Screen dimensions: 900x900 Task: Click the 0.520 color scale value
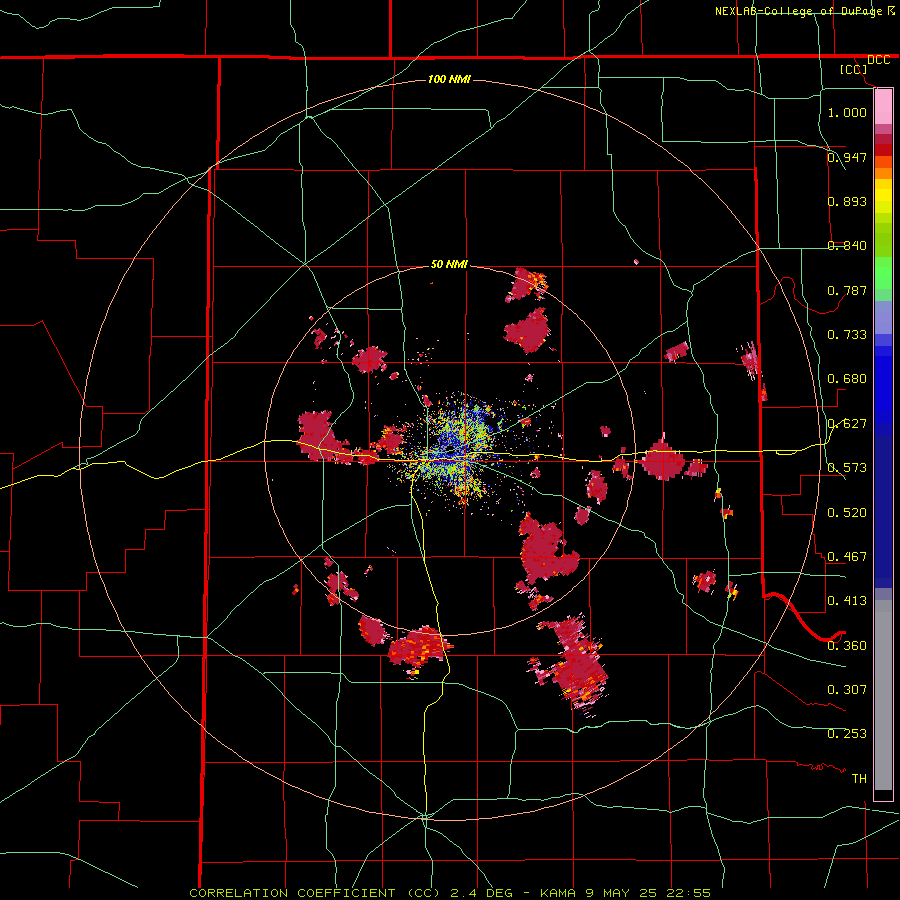tap(847, 513)
